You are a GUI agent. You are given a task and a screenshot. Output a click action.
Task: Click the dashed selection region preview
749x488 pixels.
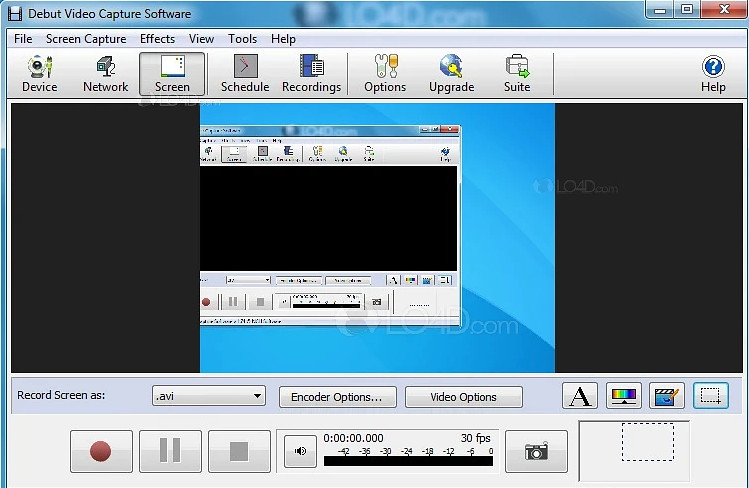[x=648, y=442]
